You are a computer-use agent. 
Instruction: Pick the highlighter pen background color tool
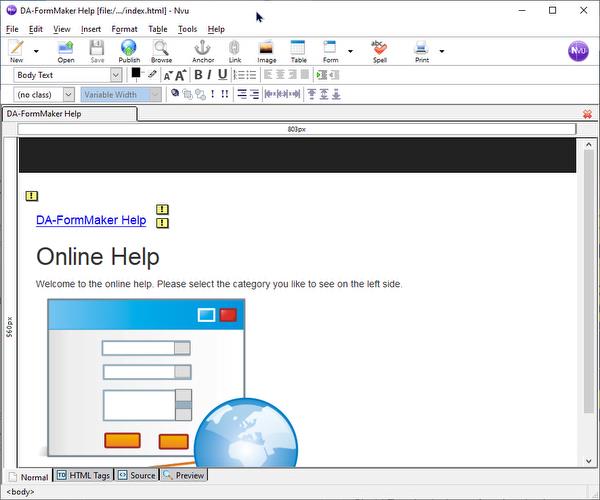point(152,74)
